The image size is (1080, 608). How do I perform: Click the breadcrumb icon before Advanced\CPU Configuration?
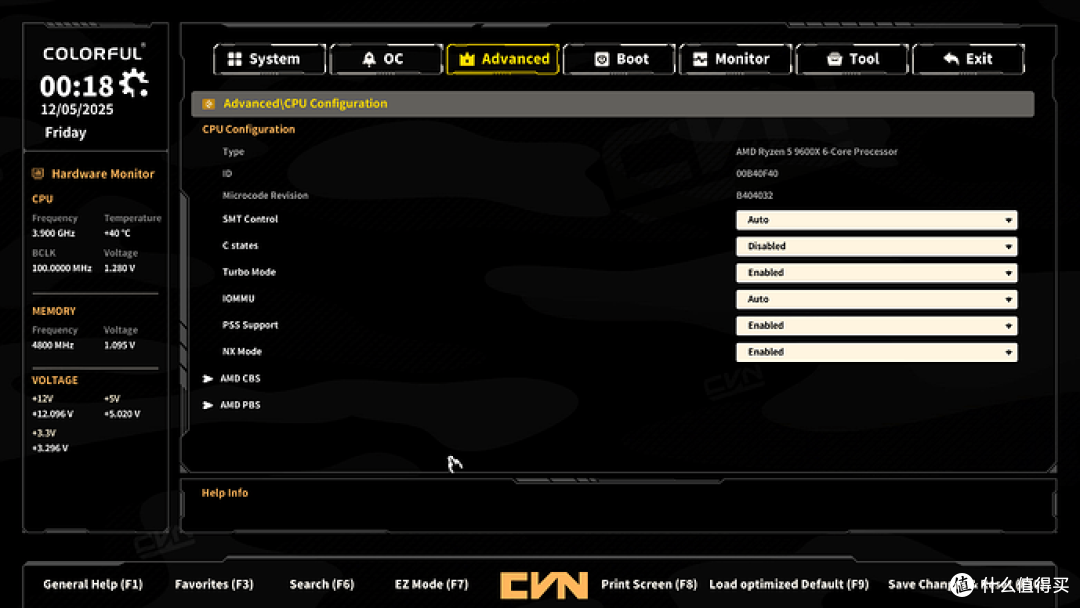click(x=208, y=104)
